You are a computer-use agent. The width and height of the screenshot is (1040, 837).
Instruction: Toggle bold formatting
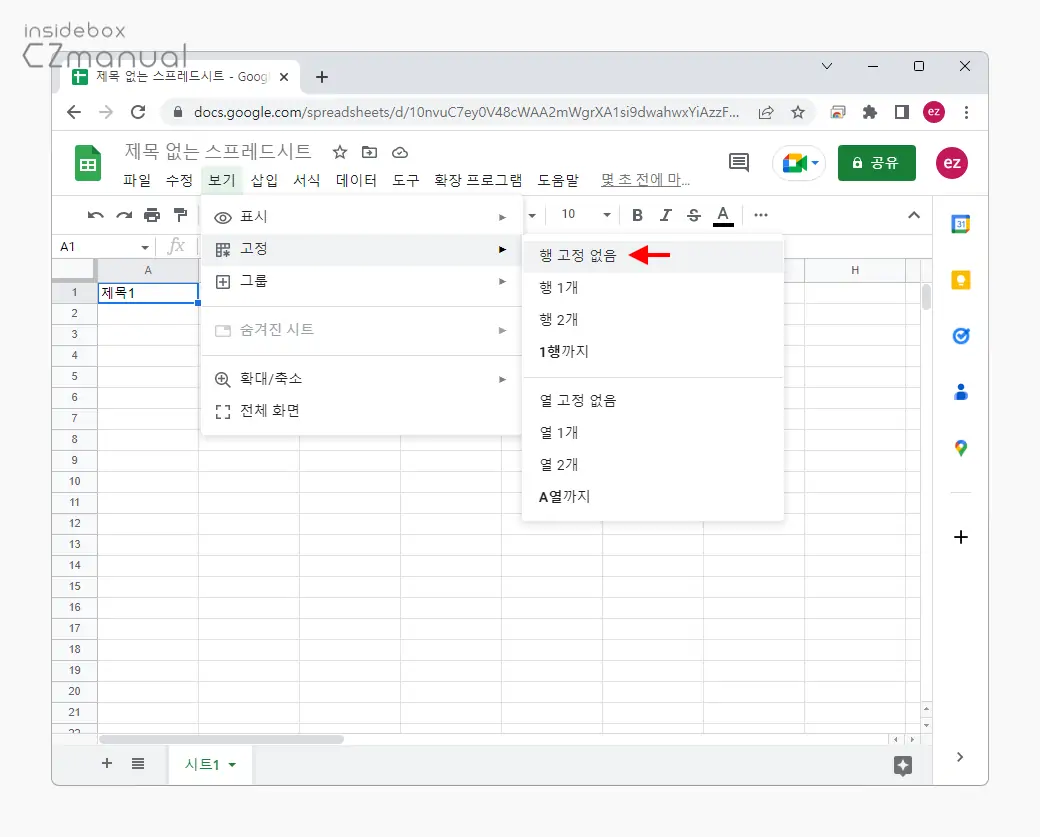pos(637,215)
